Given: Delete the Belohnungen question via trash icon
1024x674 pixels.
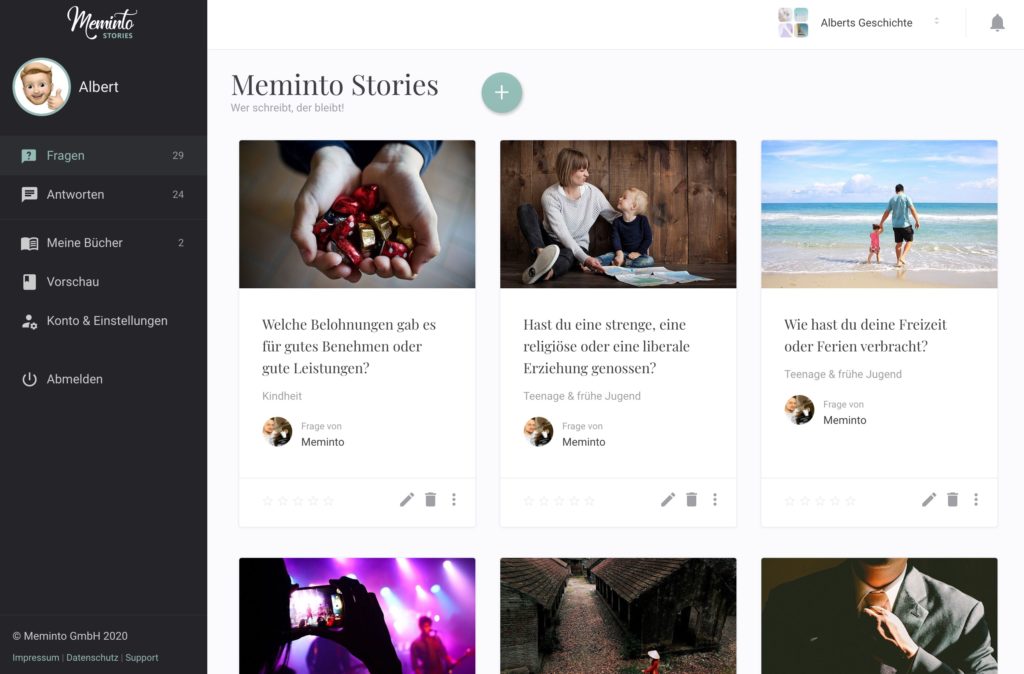Looking at the screenshot, I should [430, 500].
